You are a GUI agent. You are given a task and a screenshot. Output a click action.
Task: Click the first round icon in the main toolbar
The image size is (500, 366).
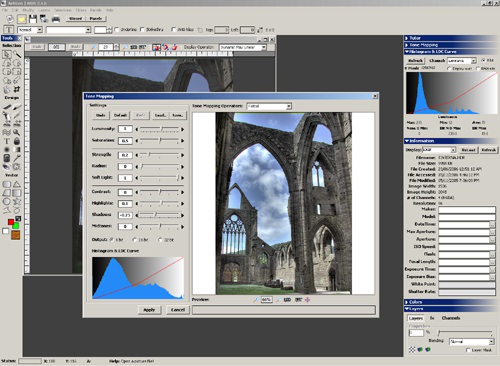(x=10, y=19)
